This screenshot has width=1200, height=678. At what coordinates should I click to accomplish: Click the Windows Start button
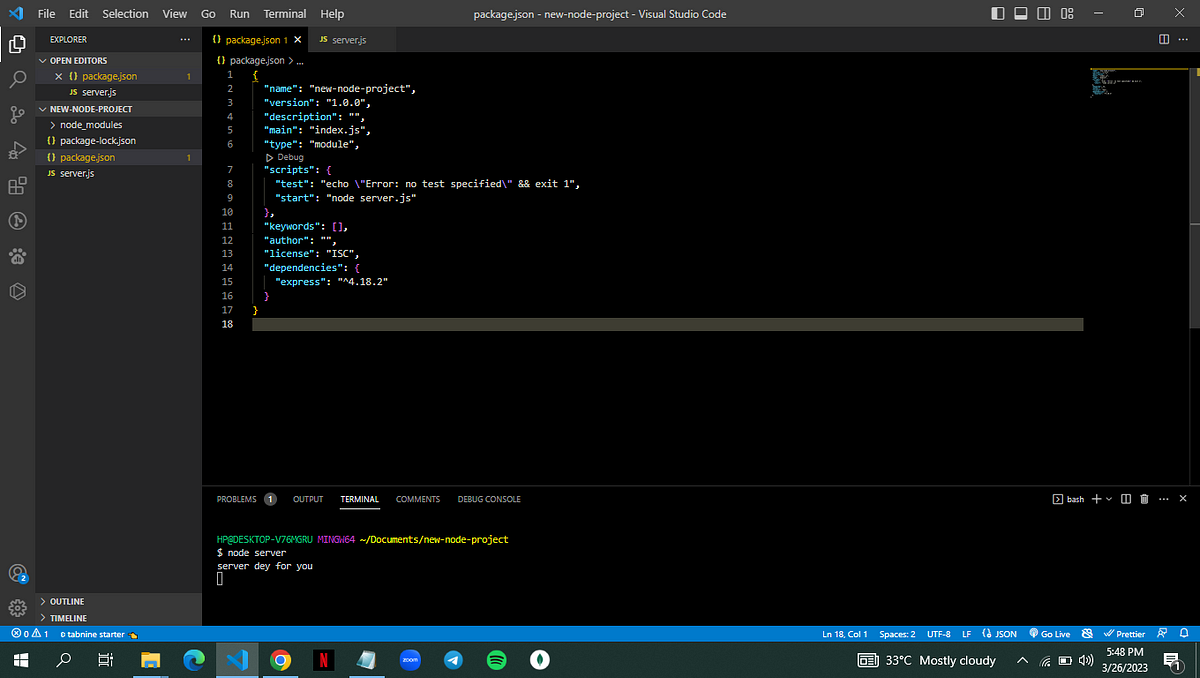[21, 660]
